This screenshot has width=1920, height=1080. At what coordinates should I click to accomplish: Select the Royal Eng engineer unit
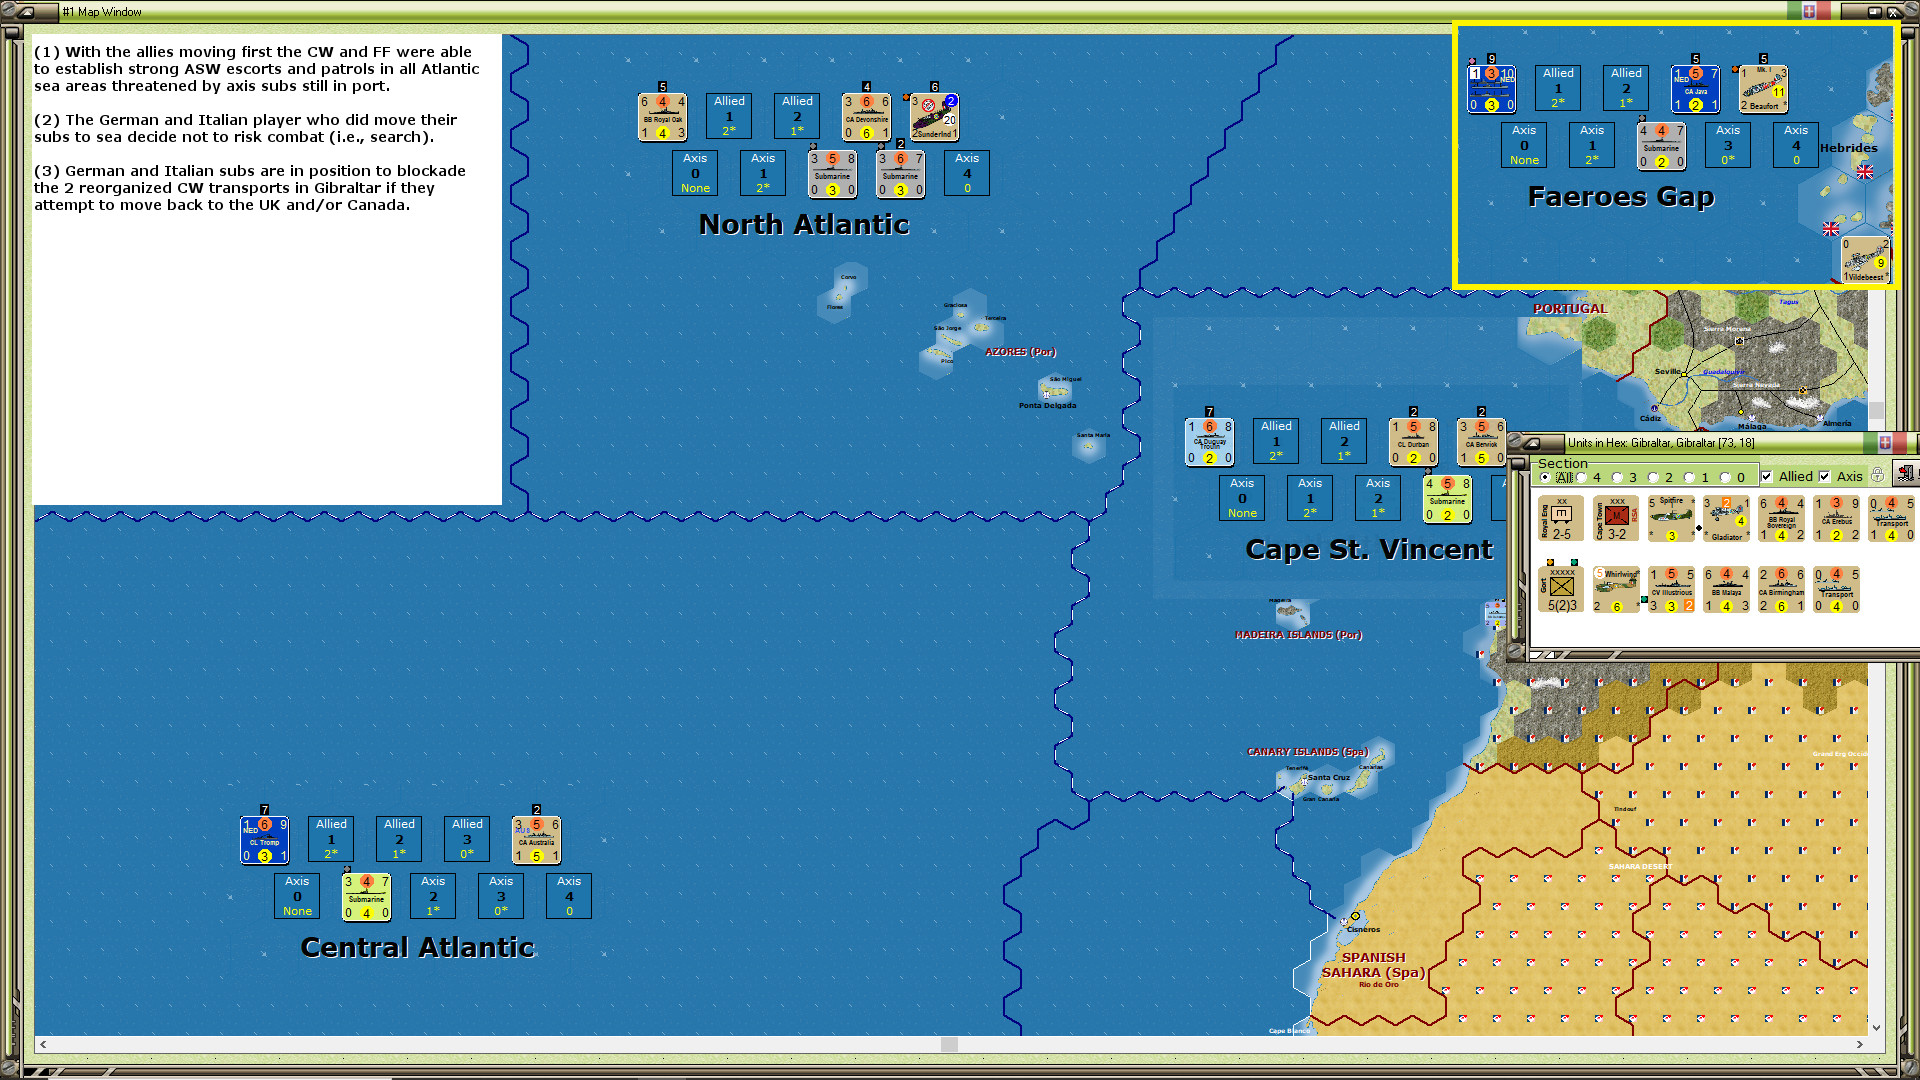tap(1561, 519)
